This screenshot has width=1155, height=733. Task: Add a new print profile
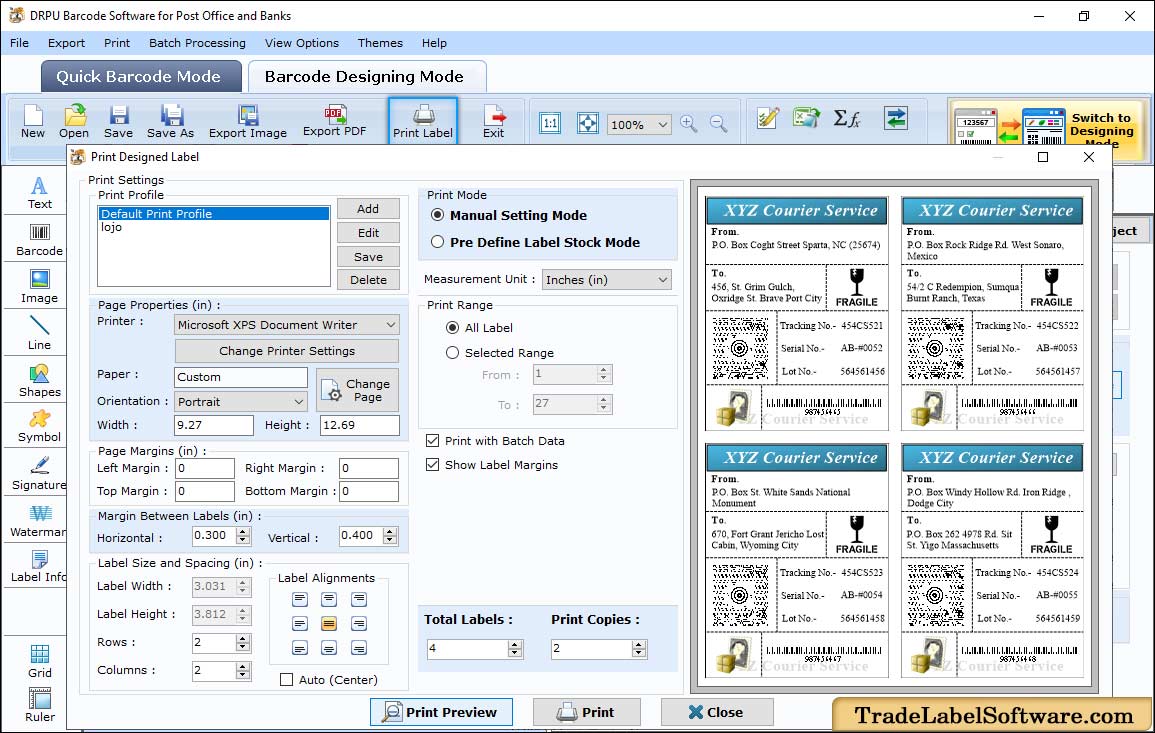point(368,209)
